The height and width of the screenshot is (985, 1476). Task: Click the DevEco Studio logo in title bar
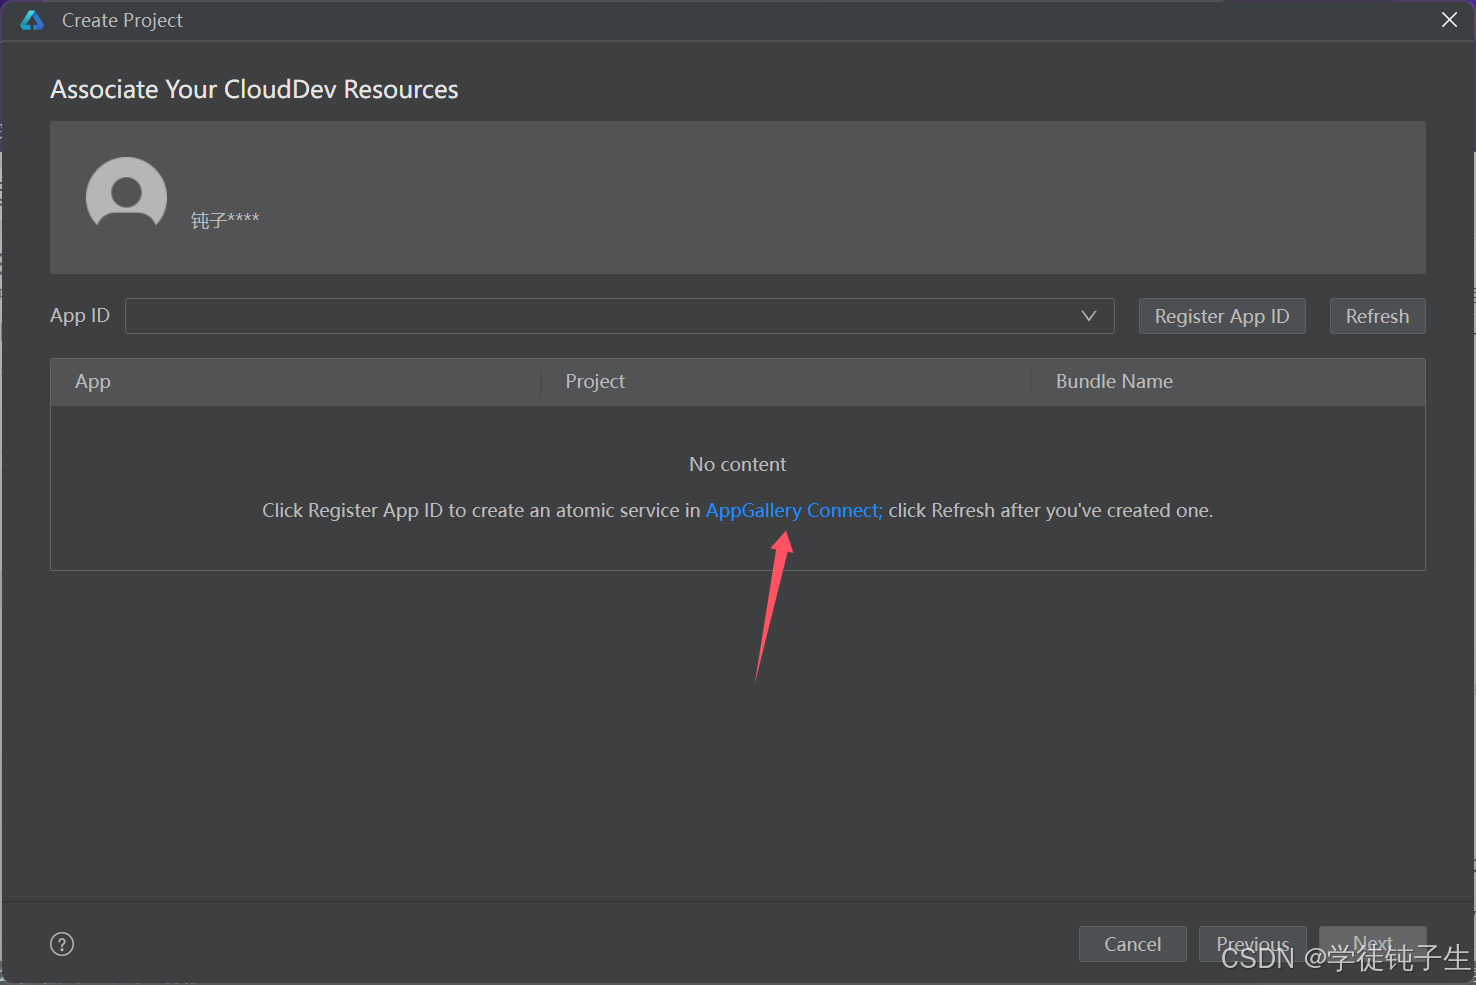click(32, 20)
